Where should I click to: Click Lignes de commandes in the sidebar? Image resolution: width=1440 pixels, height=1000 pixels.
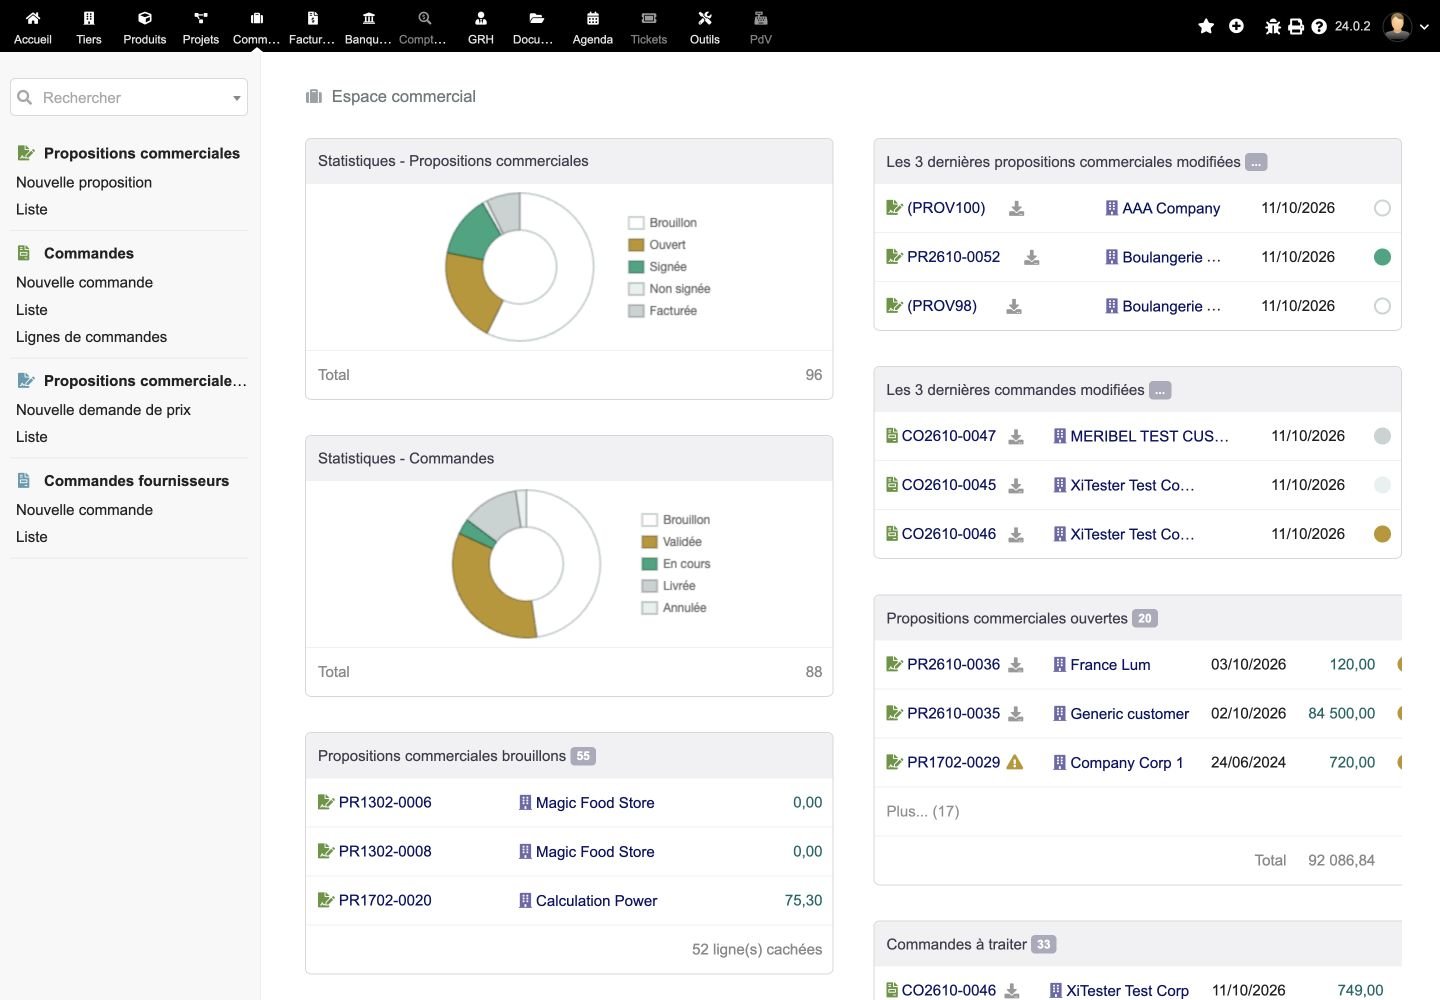coord(91,337)
